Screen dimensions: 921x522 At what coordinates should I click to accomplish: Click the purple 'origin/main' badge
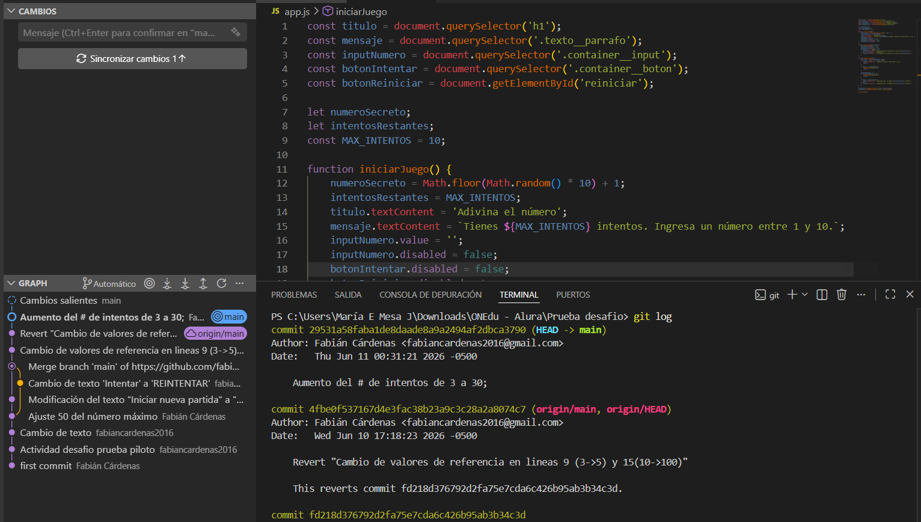[x=216, y=334]
